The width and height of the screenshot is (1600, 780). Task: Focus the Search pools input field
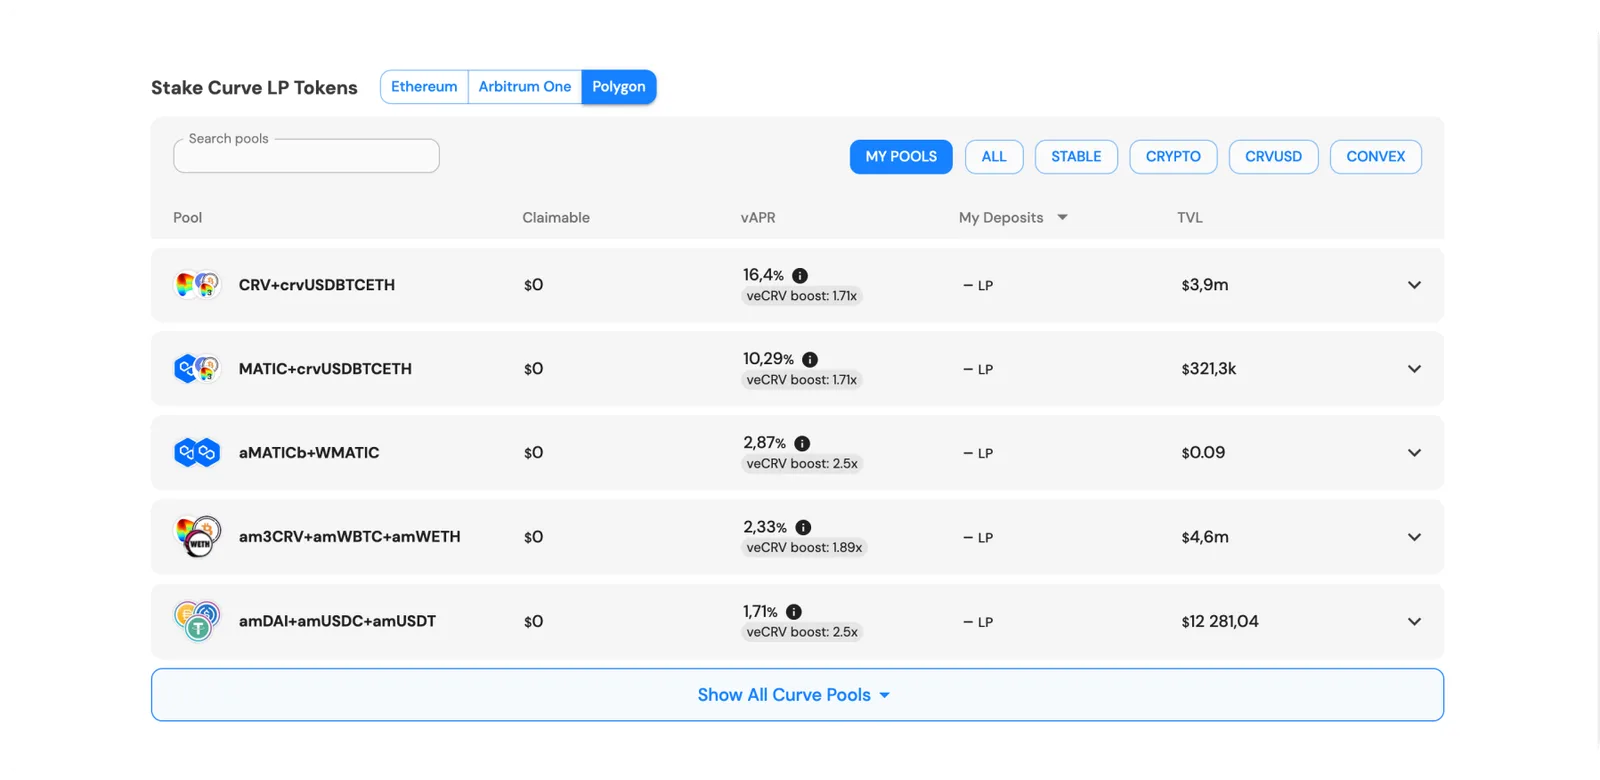coord(306,156)
